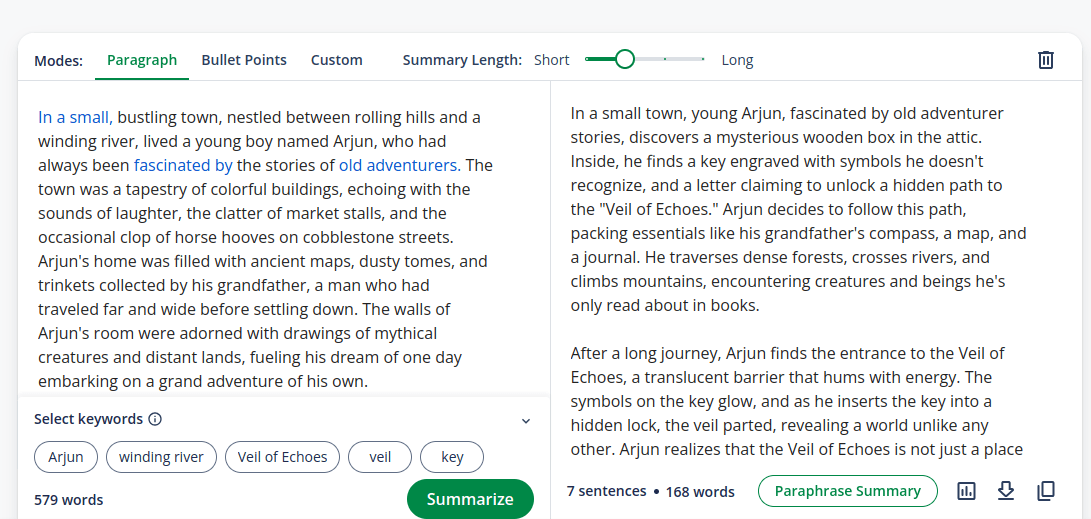Image resolution: width=1091 pixels, height=519 pixels.
Task: Switch to Paragraph mode tab
Action: 142,60
